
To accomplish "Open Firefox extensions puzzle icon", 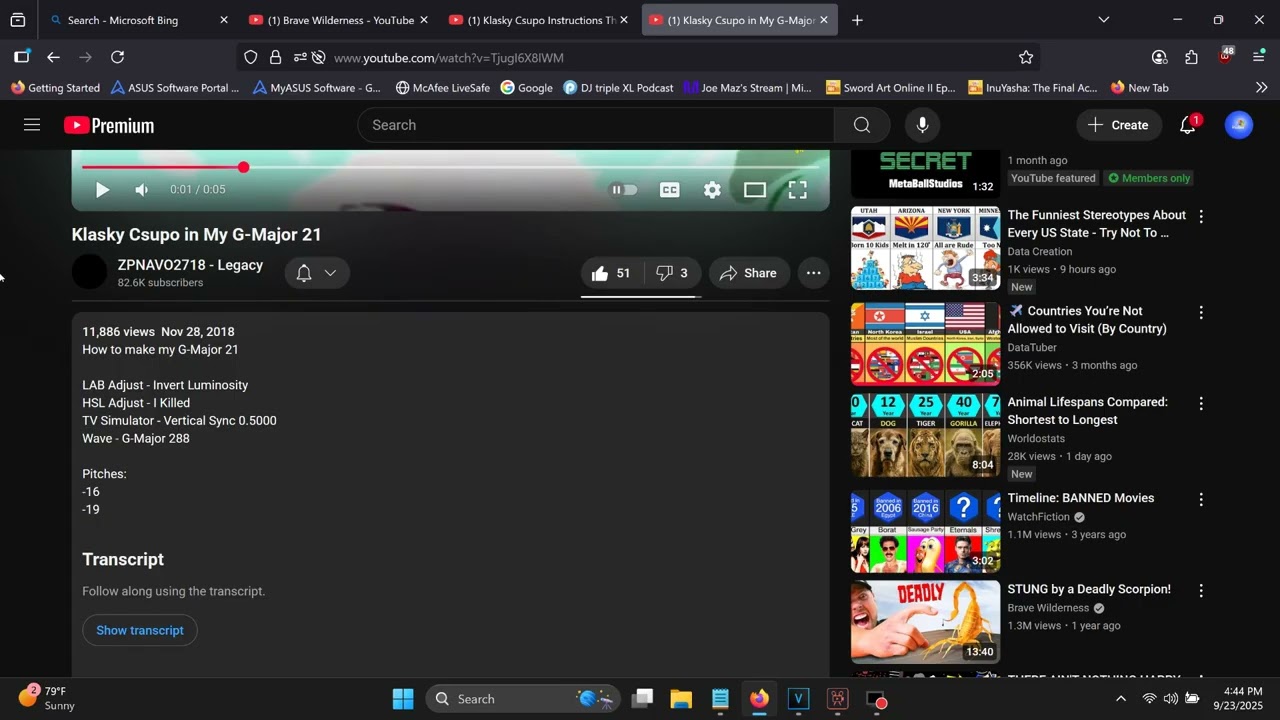I will click(x=1191, y=57).
